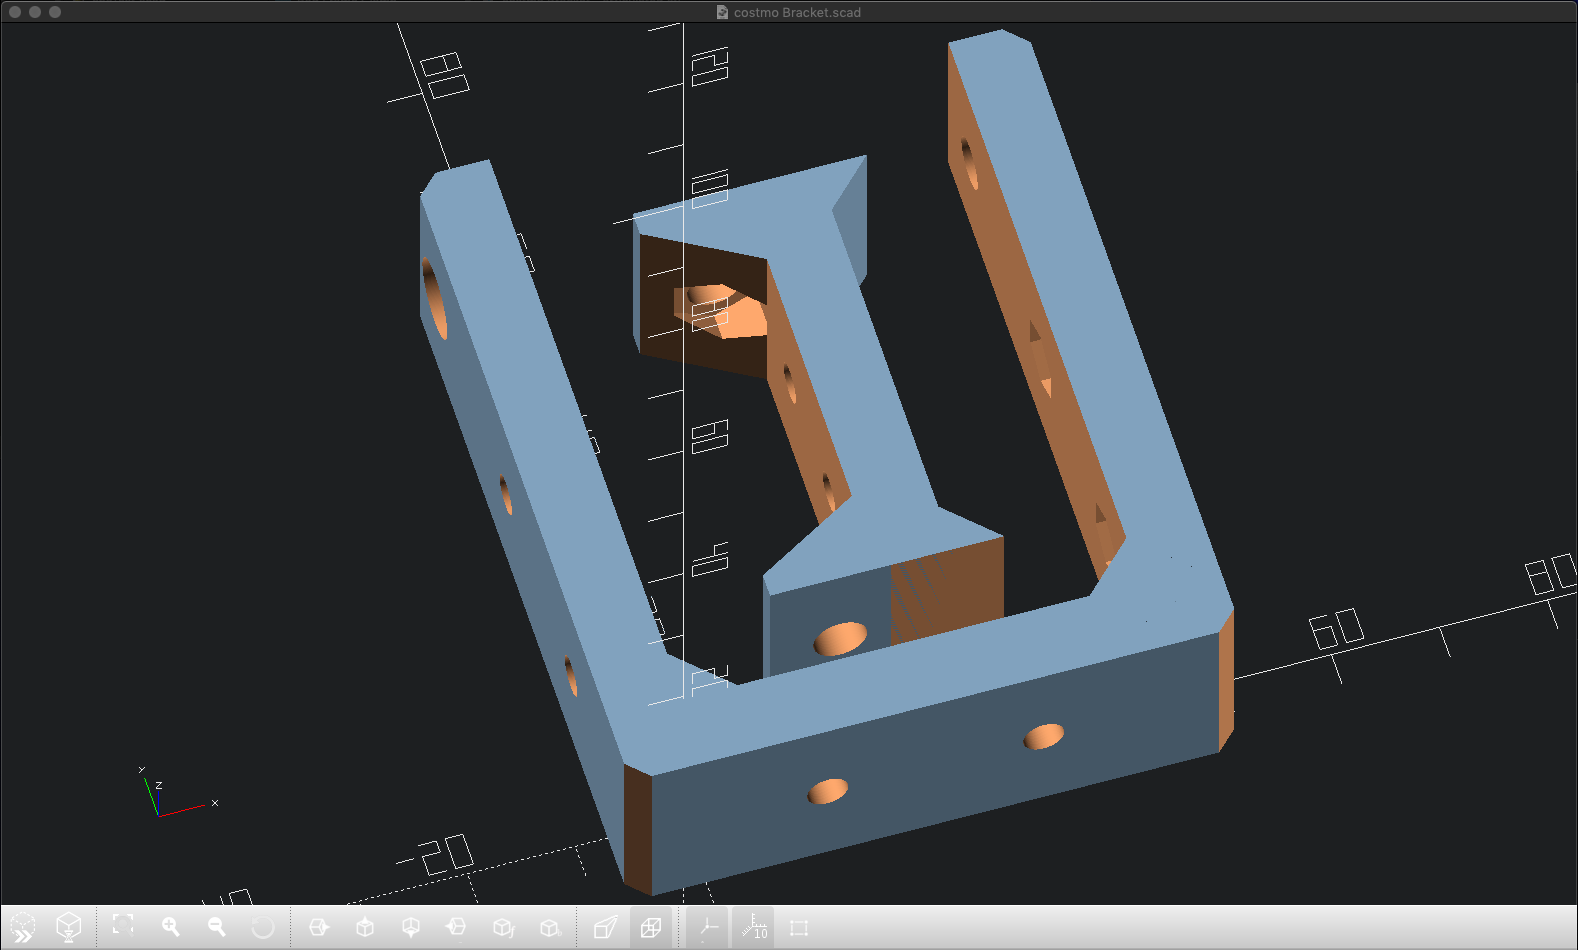Switch to Left view cube icon

coord(457,927)
